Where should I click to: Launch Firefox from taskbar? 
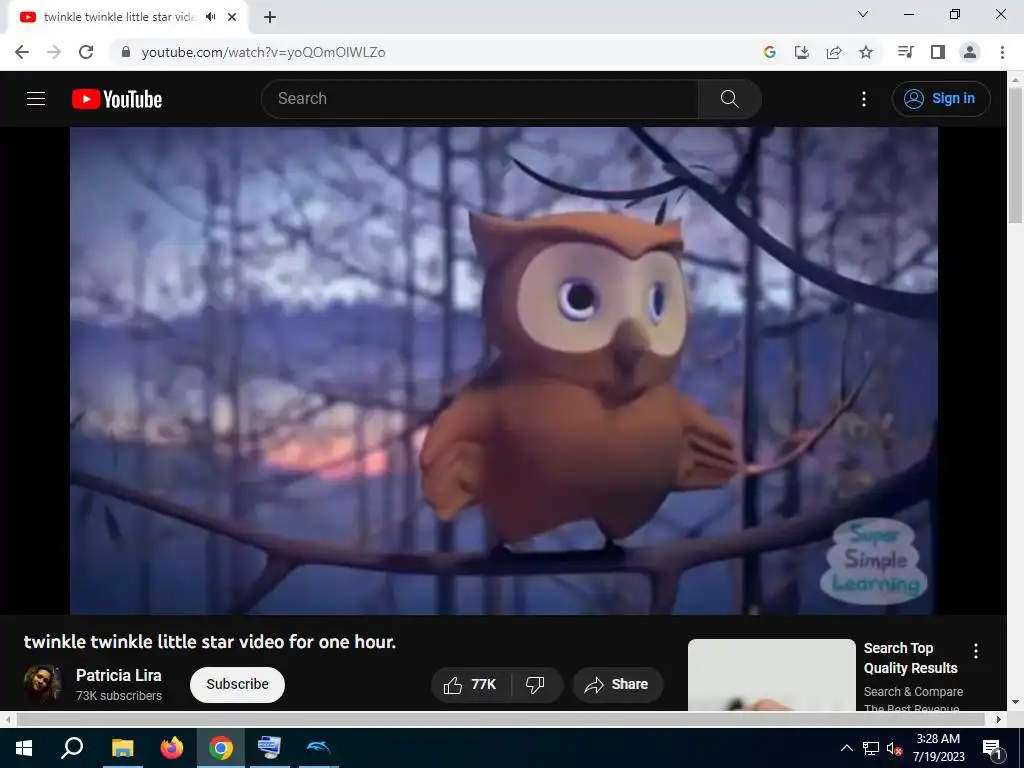click(x=172, y=748)
